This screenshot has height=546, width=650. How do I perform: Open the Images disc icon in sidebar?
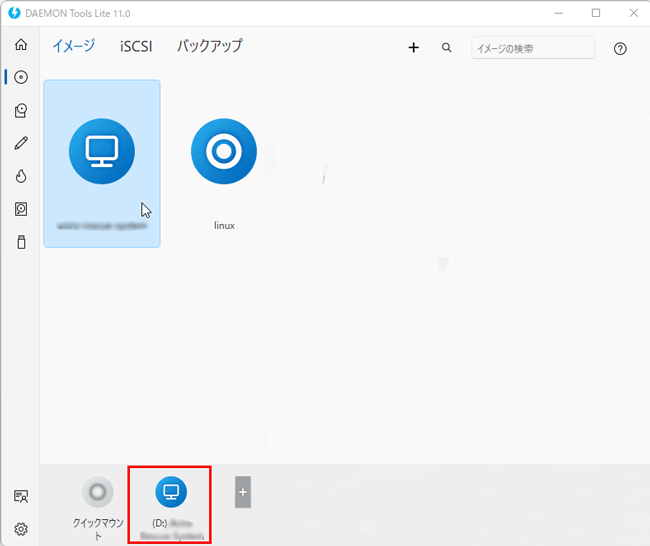point(20,78)
